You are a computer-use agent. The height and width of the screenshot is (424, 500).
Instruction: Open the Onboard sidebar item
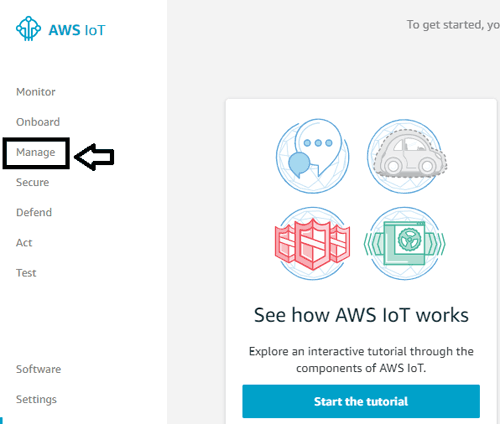point(38,122)
